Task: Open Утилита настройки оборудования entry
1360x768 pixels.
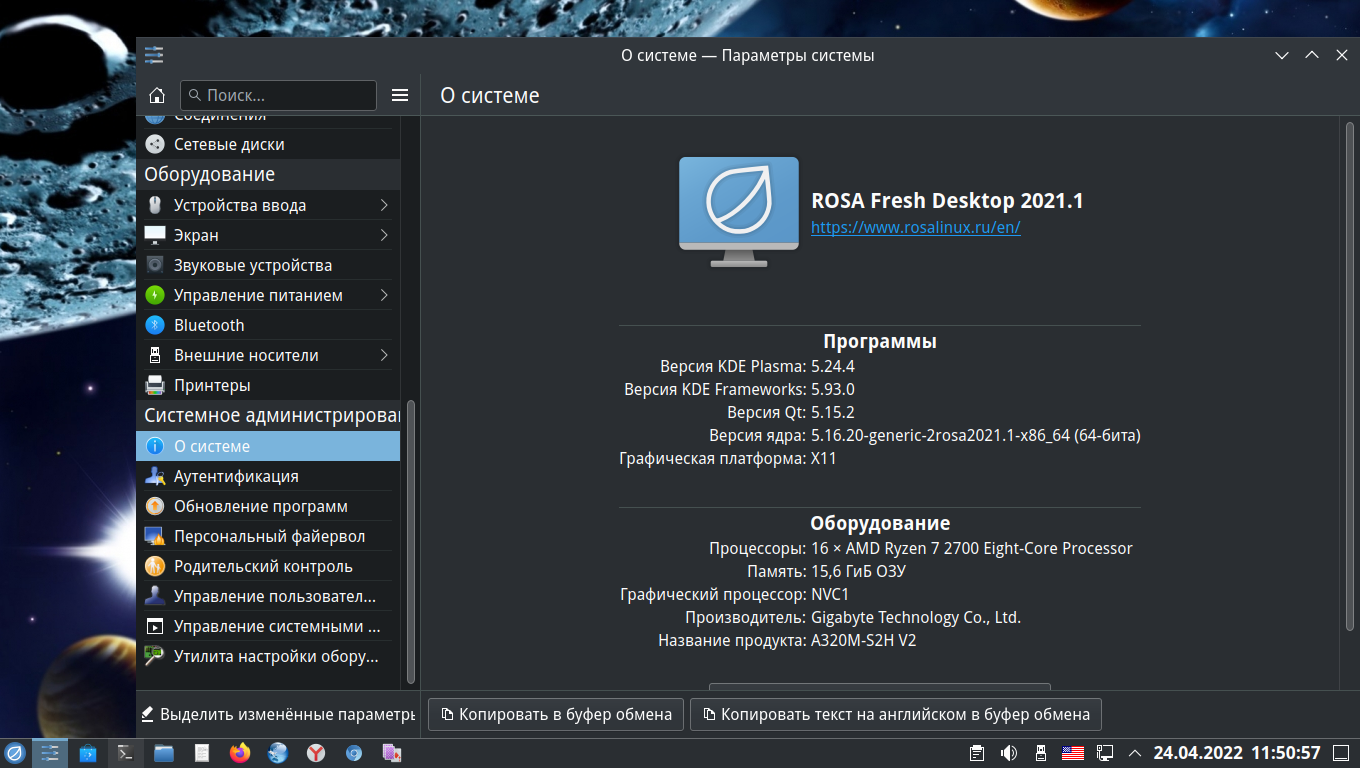Action: point(268,656)
